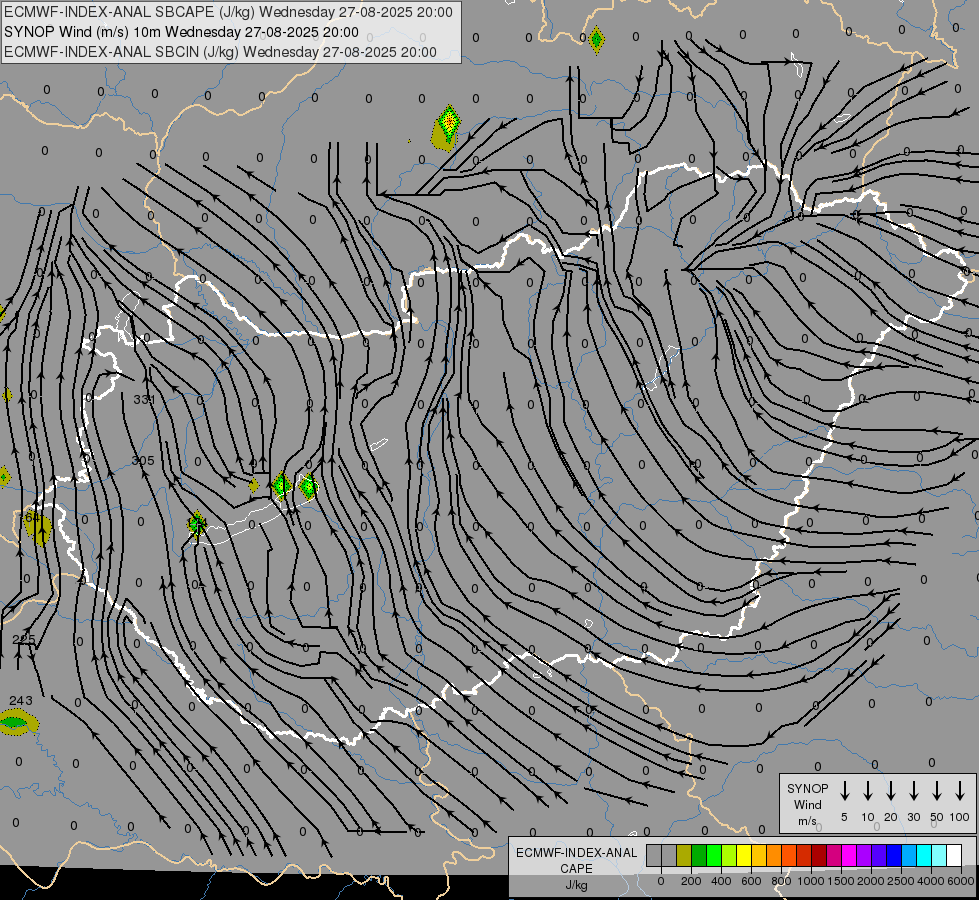This screenshot has width=979, height=900.
Task: Pick the pure blue swatch left of 2500 tick
Action: 893,855
